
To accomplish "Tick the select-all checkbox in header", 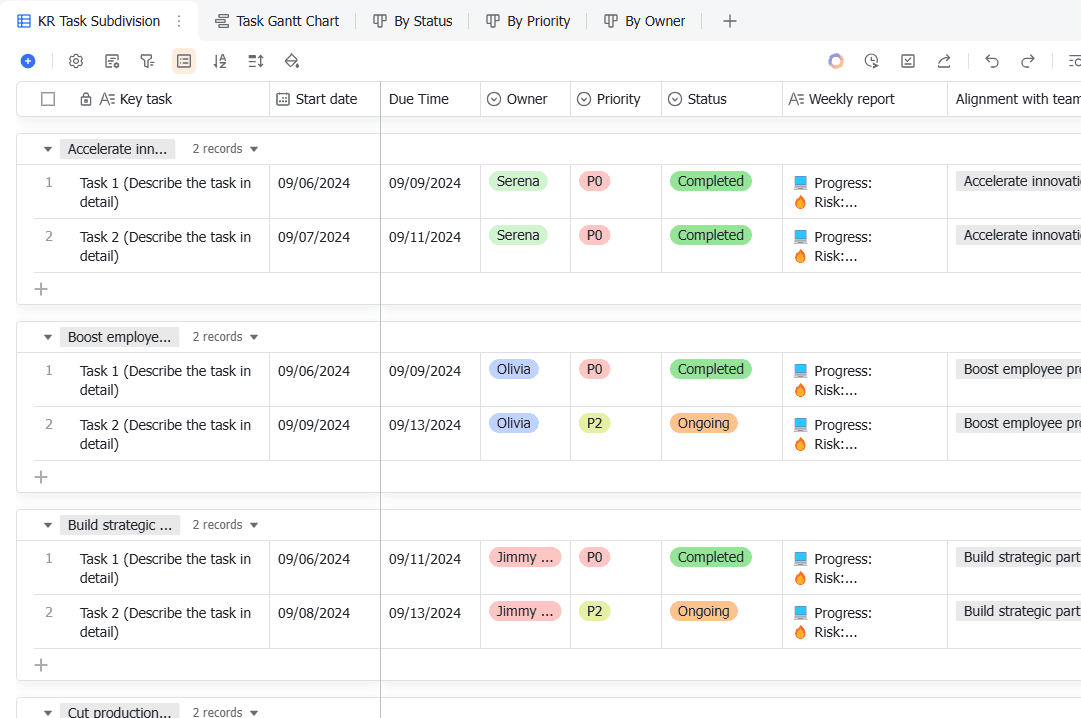I will coord(48,99).
